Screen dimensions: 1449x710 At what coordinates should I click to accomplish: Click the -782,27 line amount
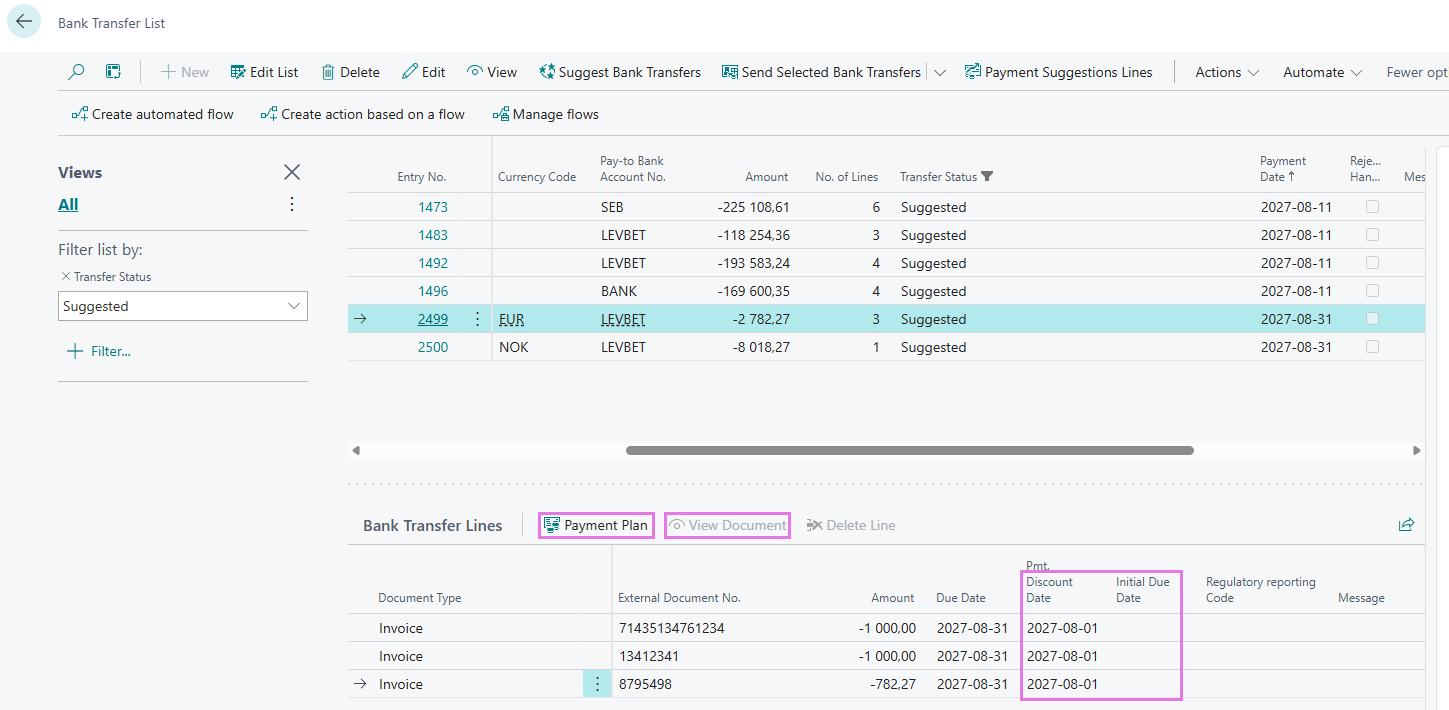pyautogui.click(x=893, y=684)
